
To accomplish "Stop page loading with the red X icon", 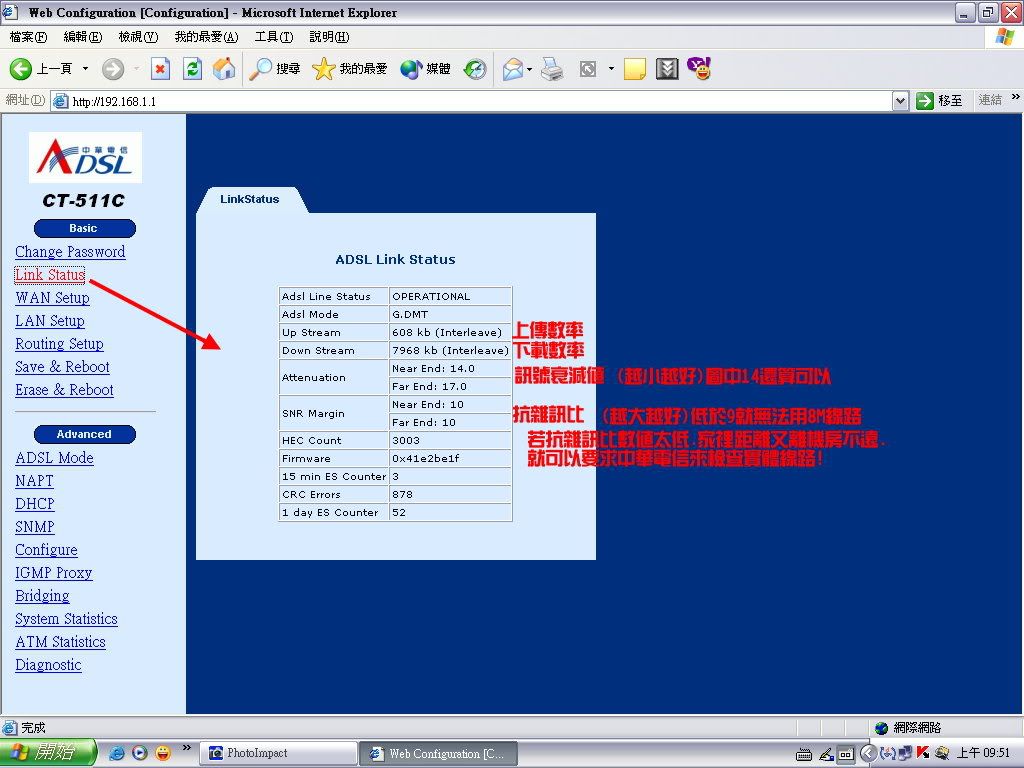I will (160, 69).
